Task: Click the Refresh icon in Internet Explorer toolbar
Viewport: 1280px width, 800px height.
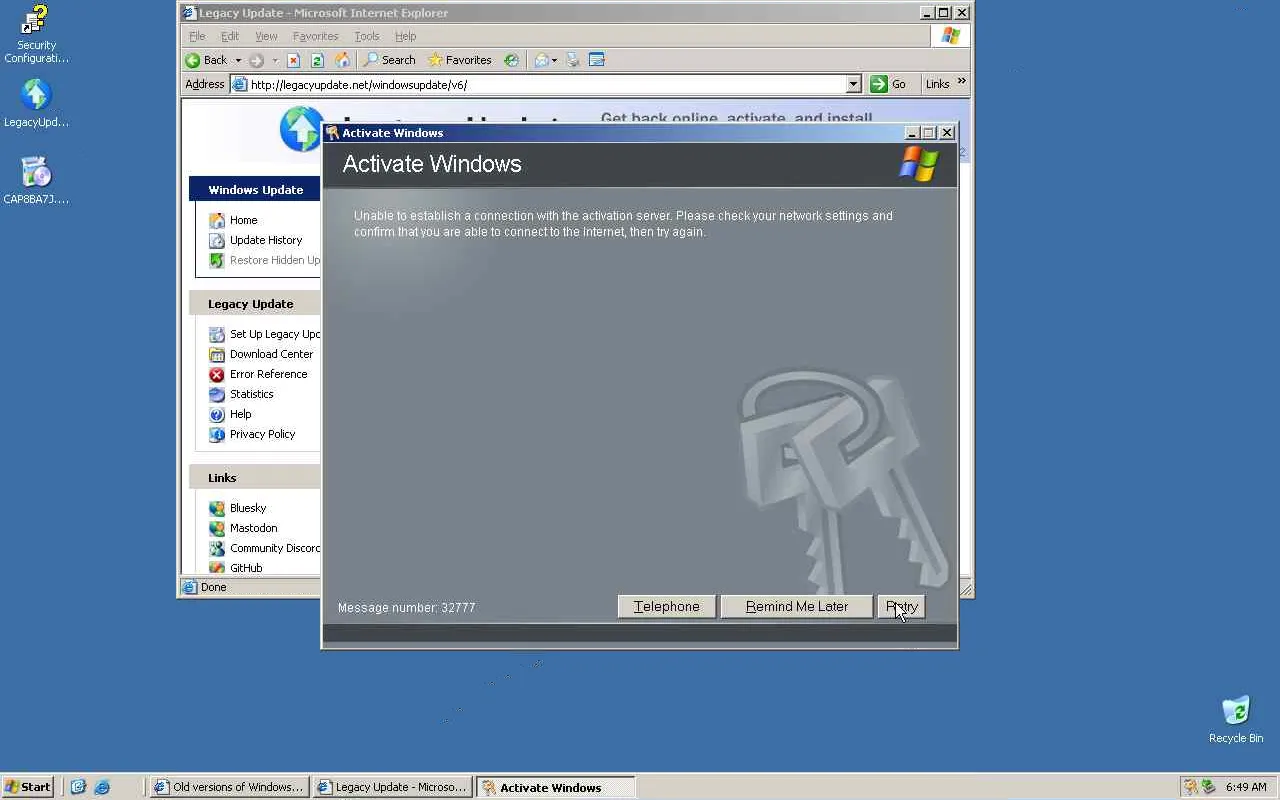Action: [x=317, y=60]
